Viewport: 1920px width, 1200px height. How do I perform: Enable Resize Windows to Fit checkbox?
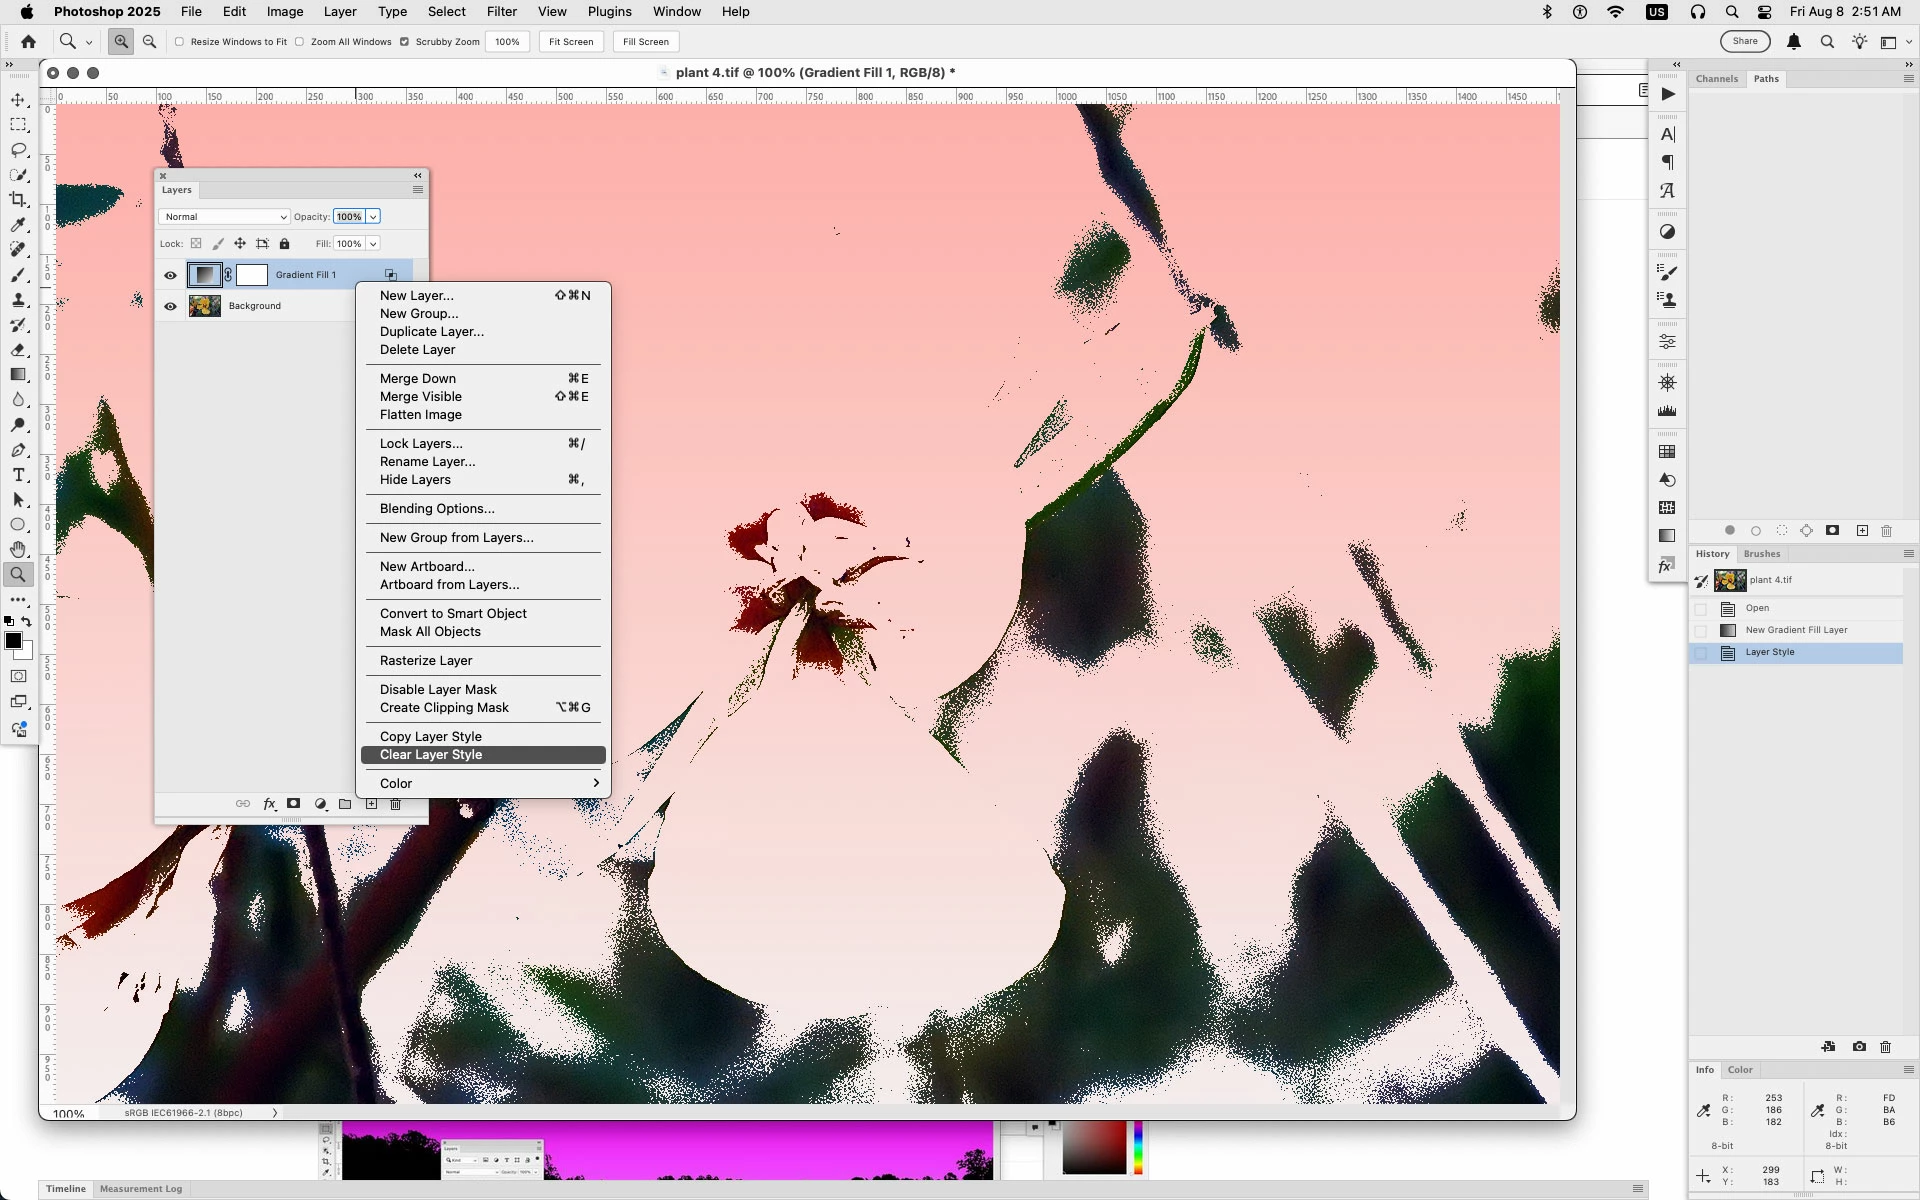(x=180, y=42)
